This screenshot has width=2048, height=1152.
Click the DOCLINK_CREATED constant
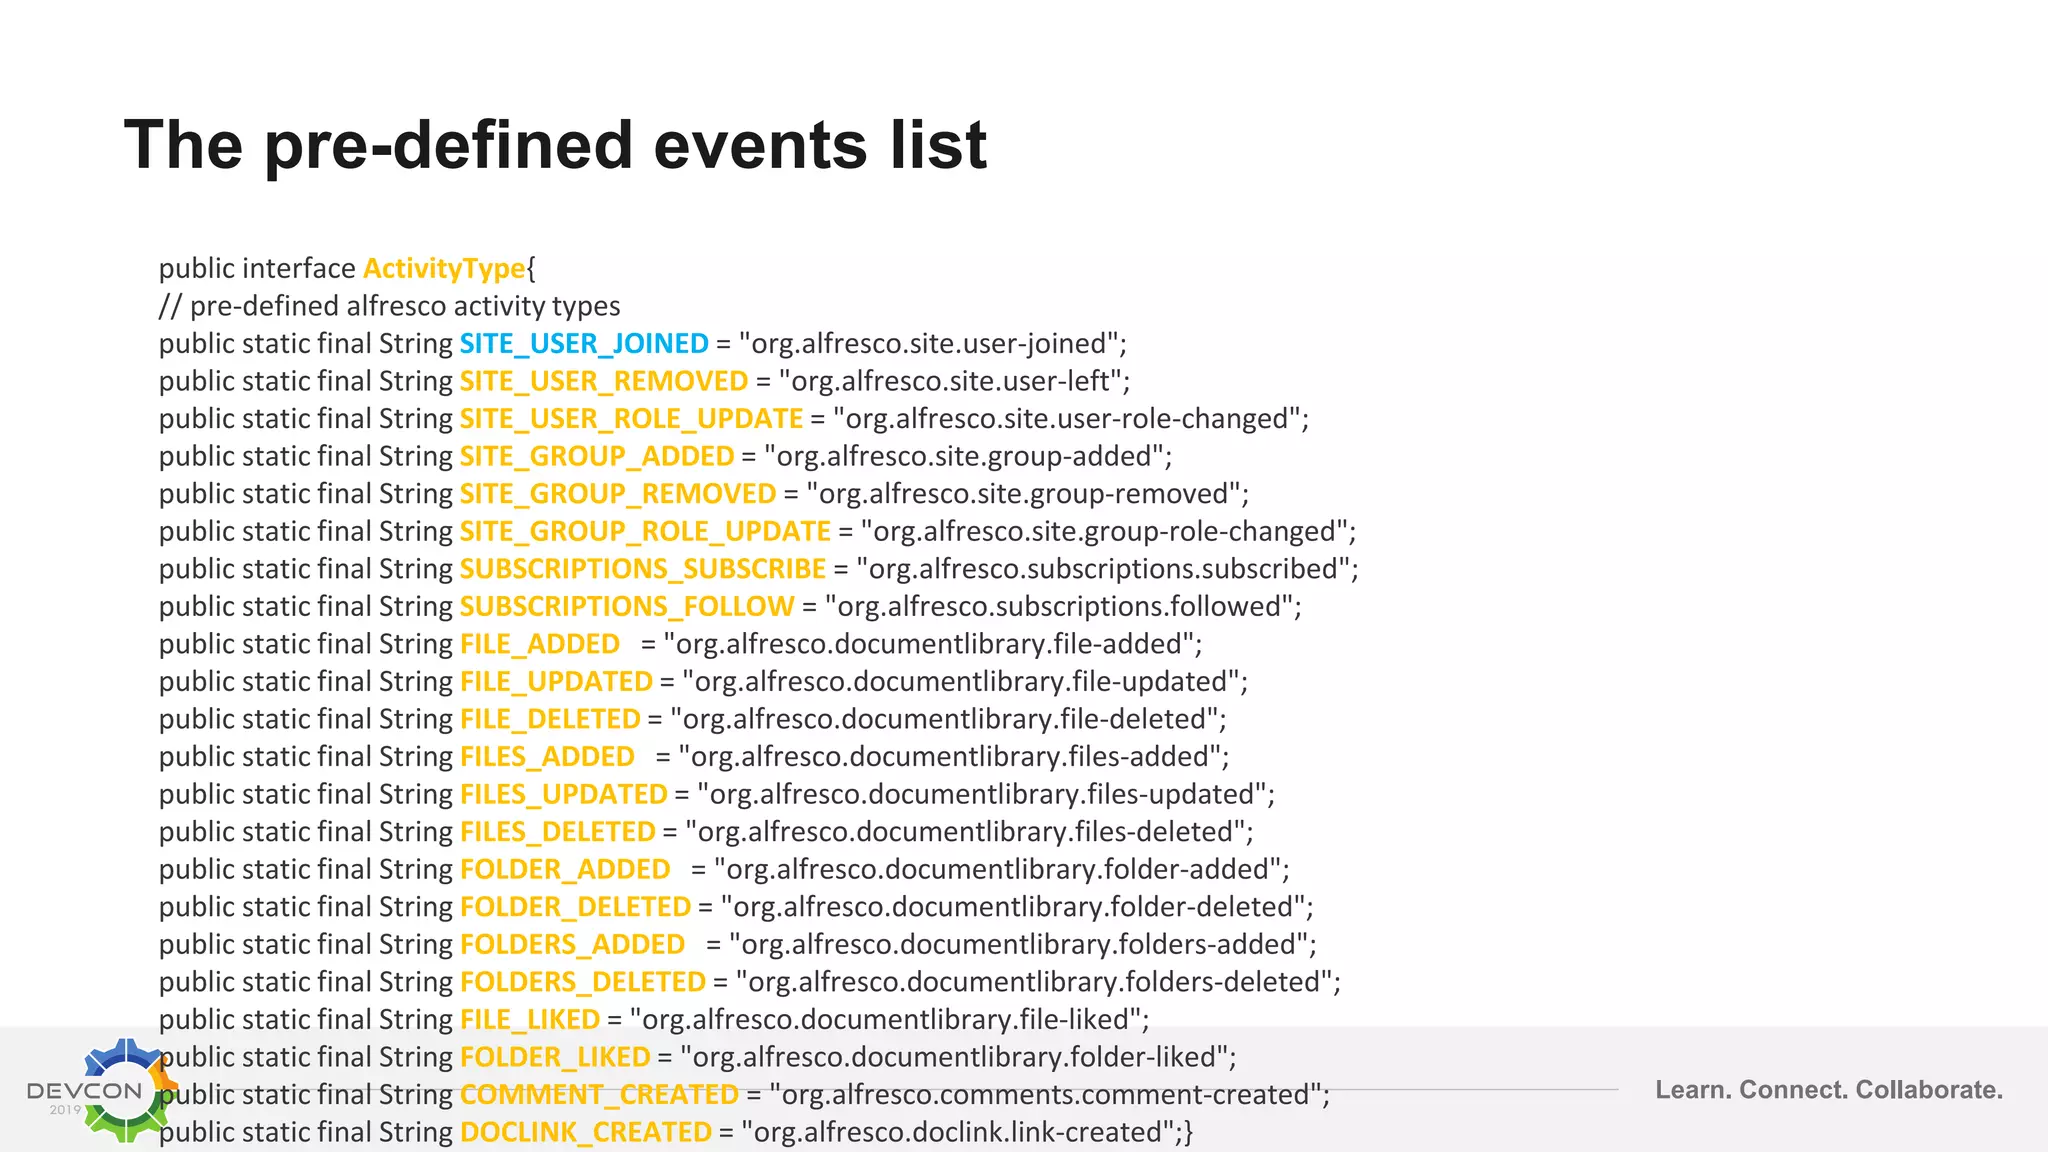pyautogui.click(x=586, y=1132)
